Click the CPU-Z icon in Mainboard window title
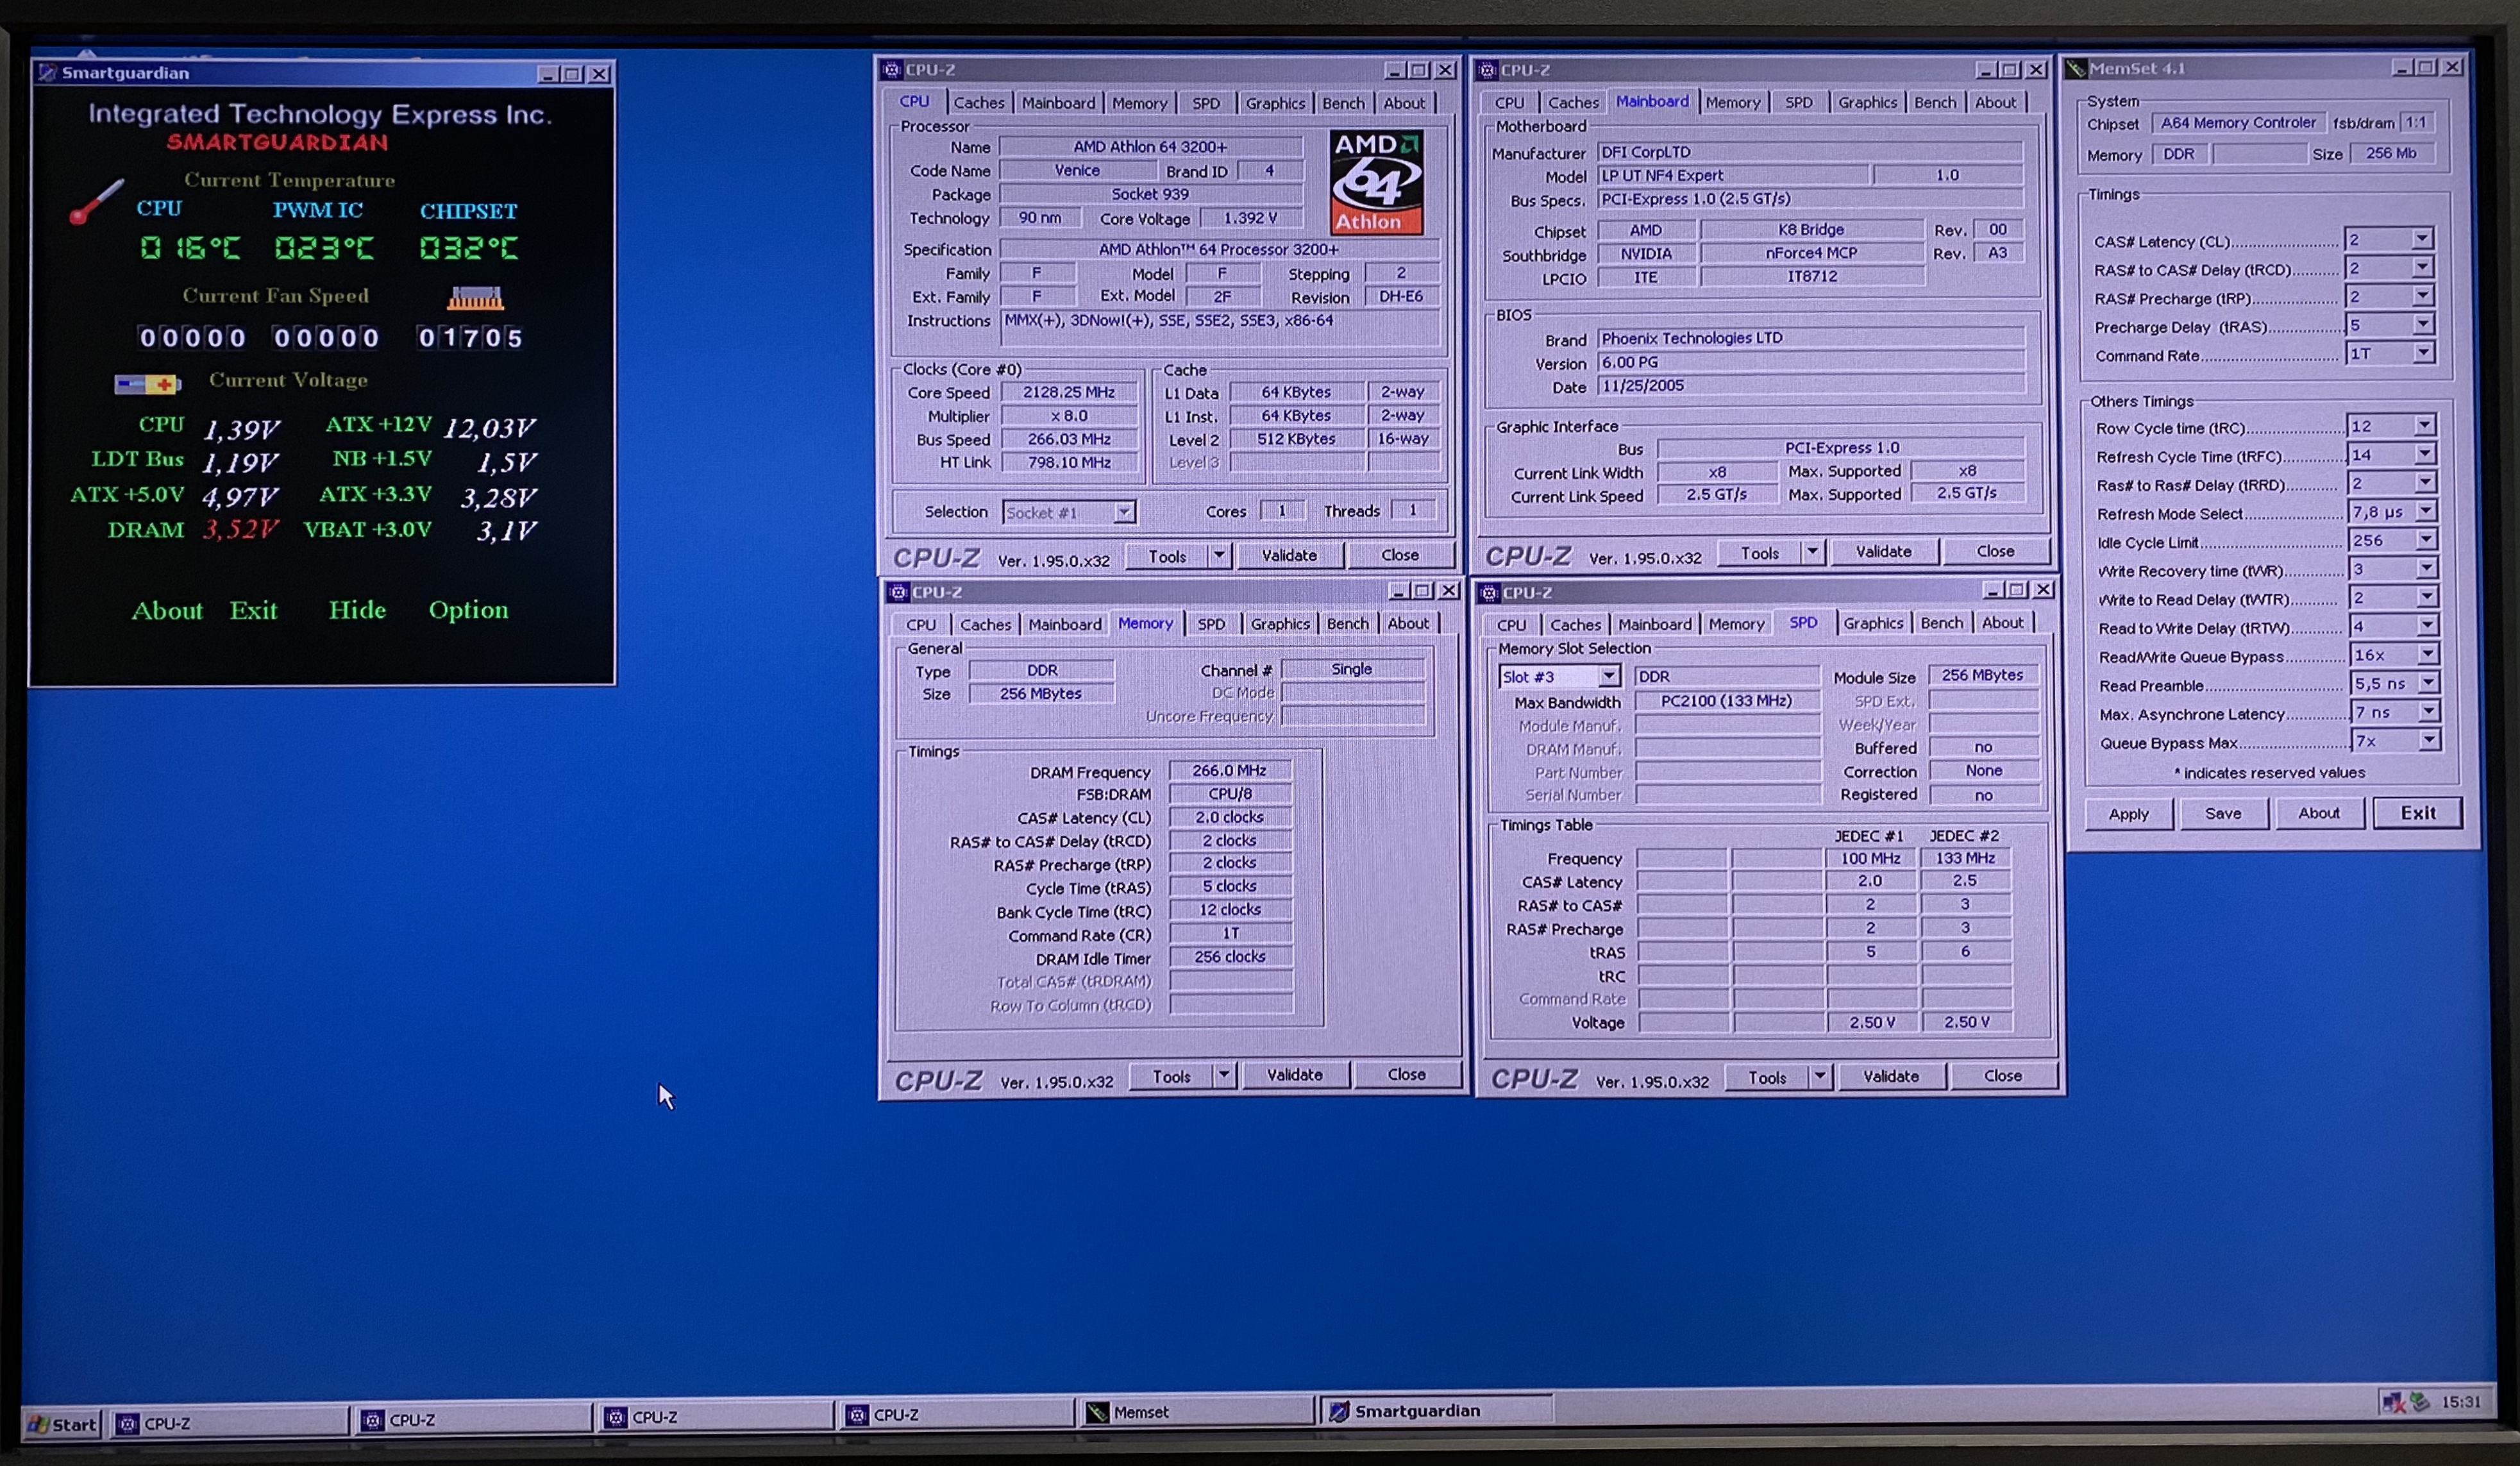 (x=1487, y=70)
